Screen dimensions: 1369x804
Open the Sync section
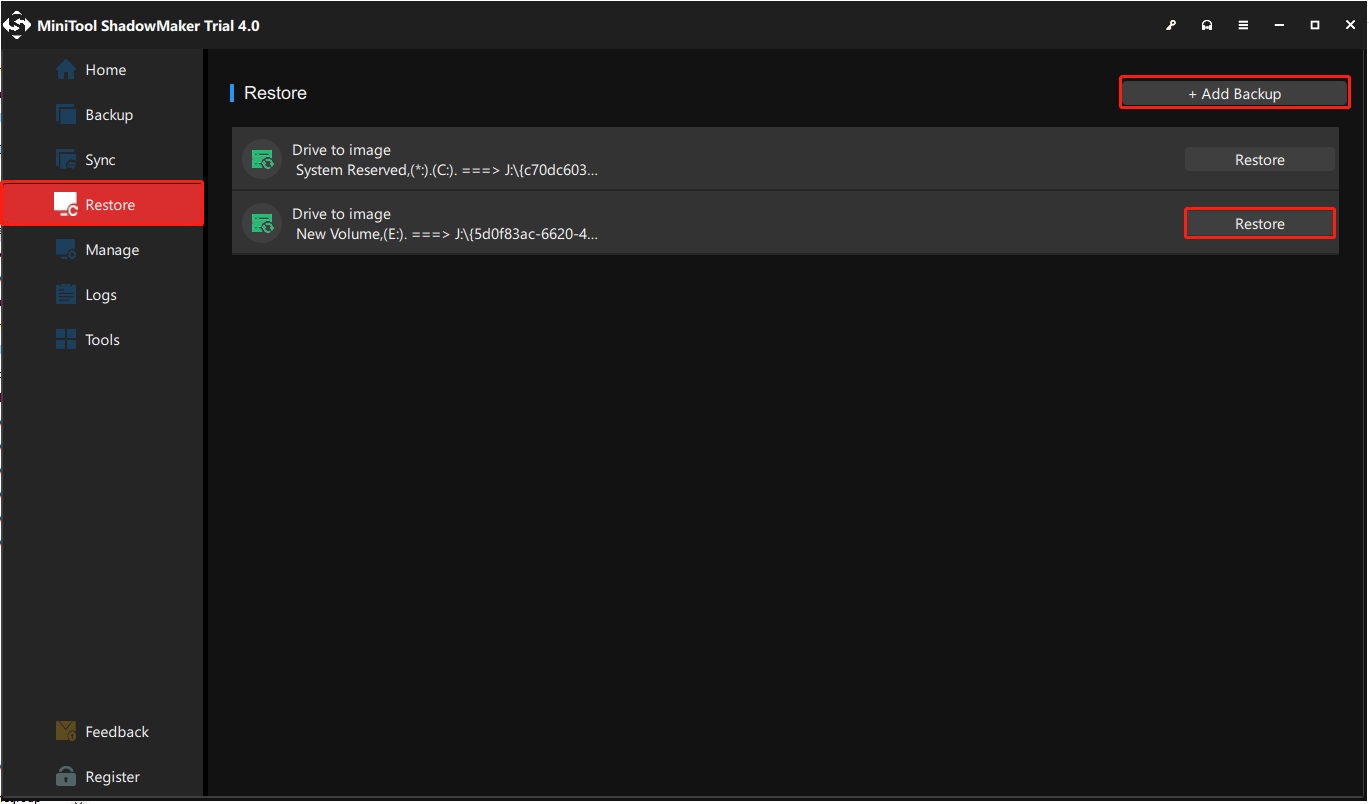click(x=100, y=160)
